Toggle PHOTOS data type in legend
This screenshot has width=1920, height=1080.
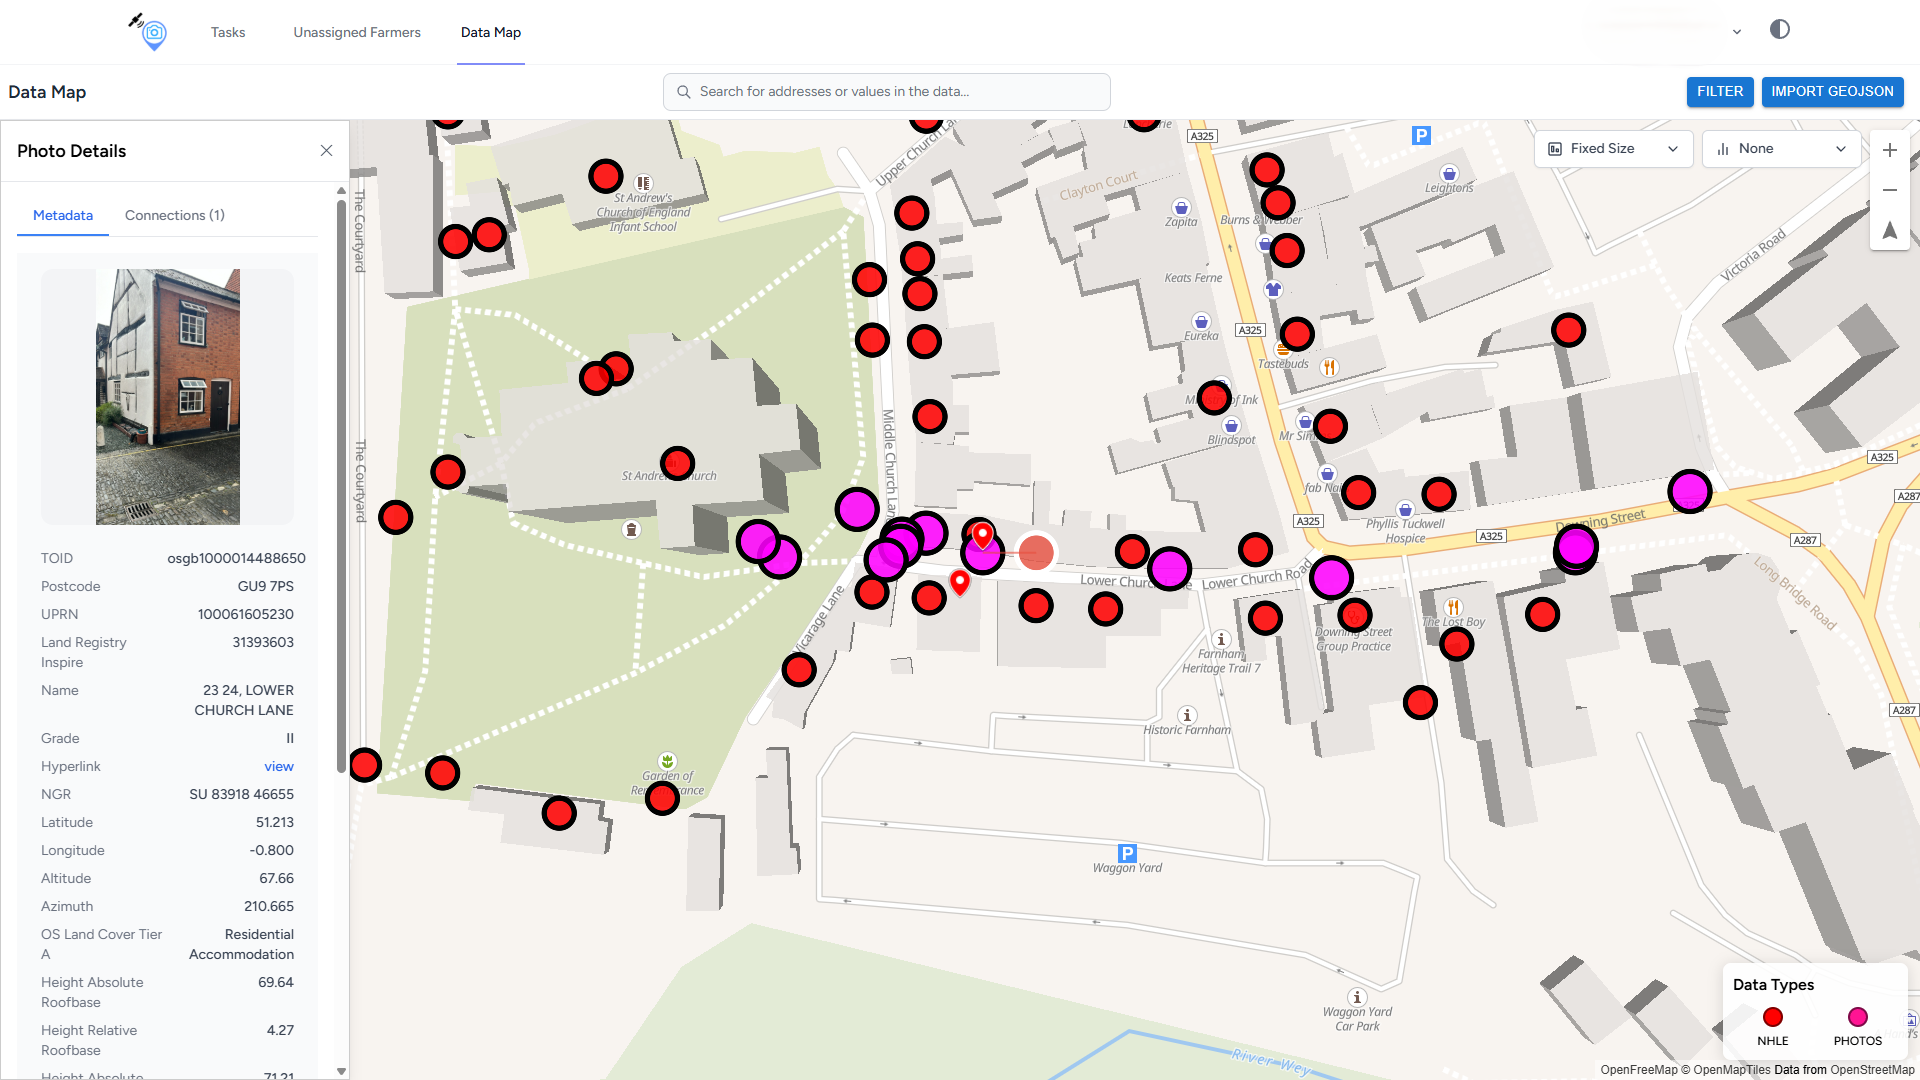click(1857, 1018)
